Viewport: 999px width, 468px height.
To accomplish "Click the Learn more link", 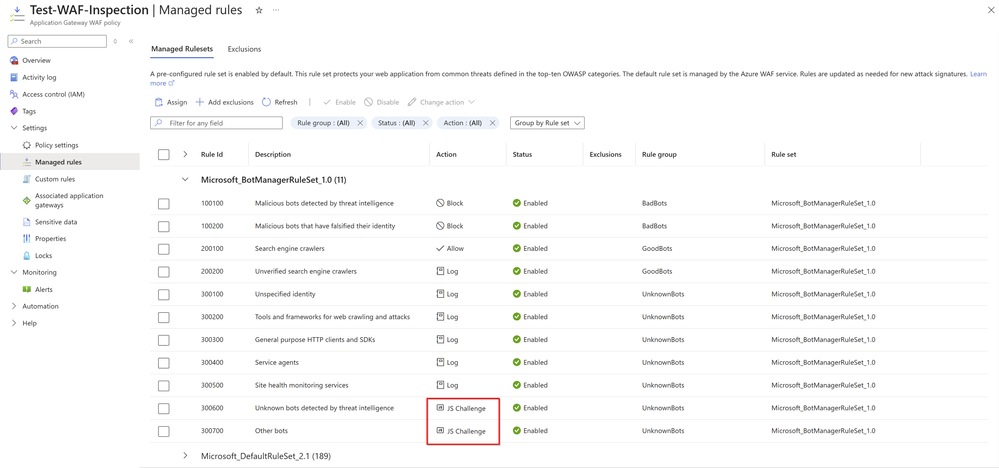I will click(978, 74).
